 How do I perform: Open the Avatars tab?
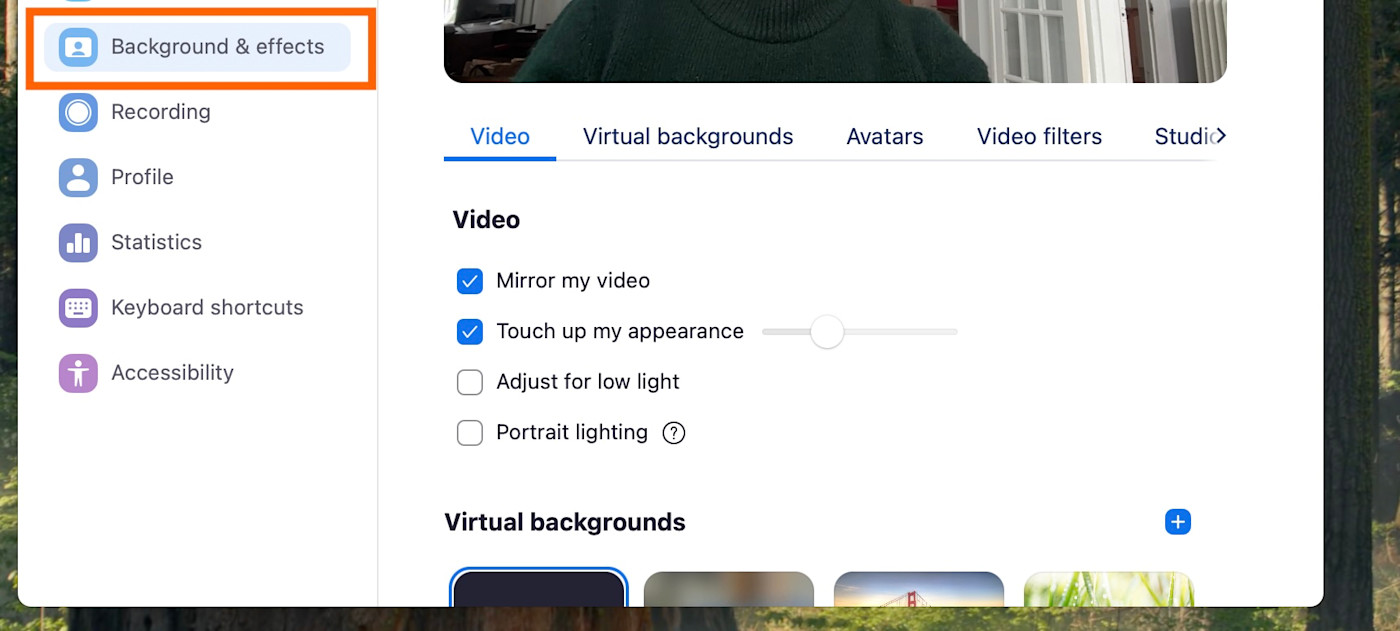tap(885, 137)
